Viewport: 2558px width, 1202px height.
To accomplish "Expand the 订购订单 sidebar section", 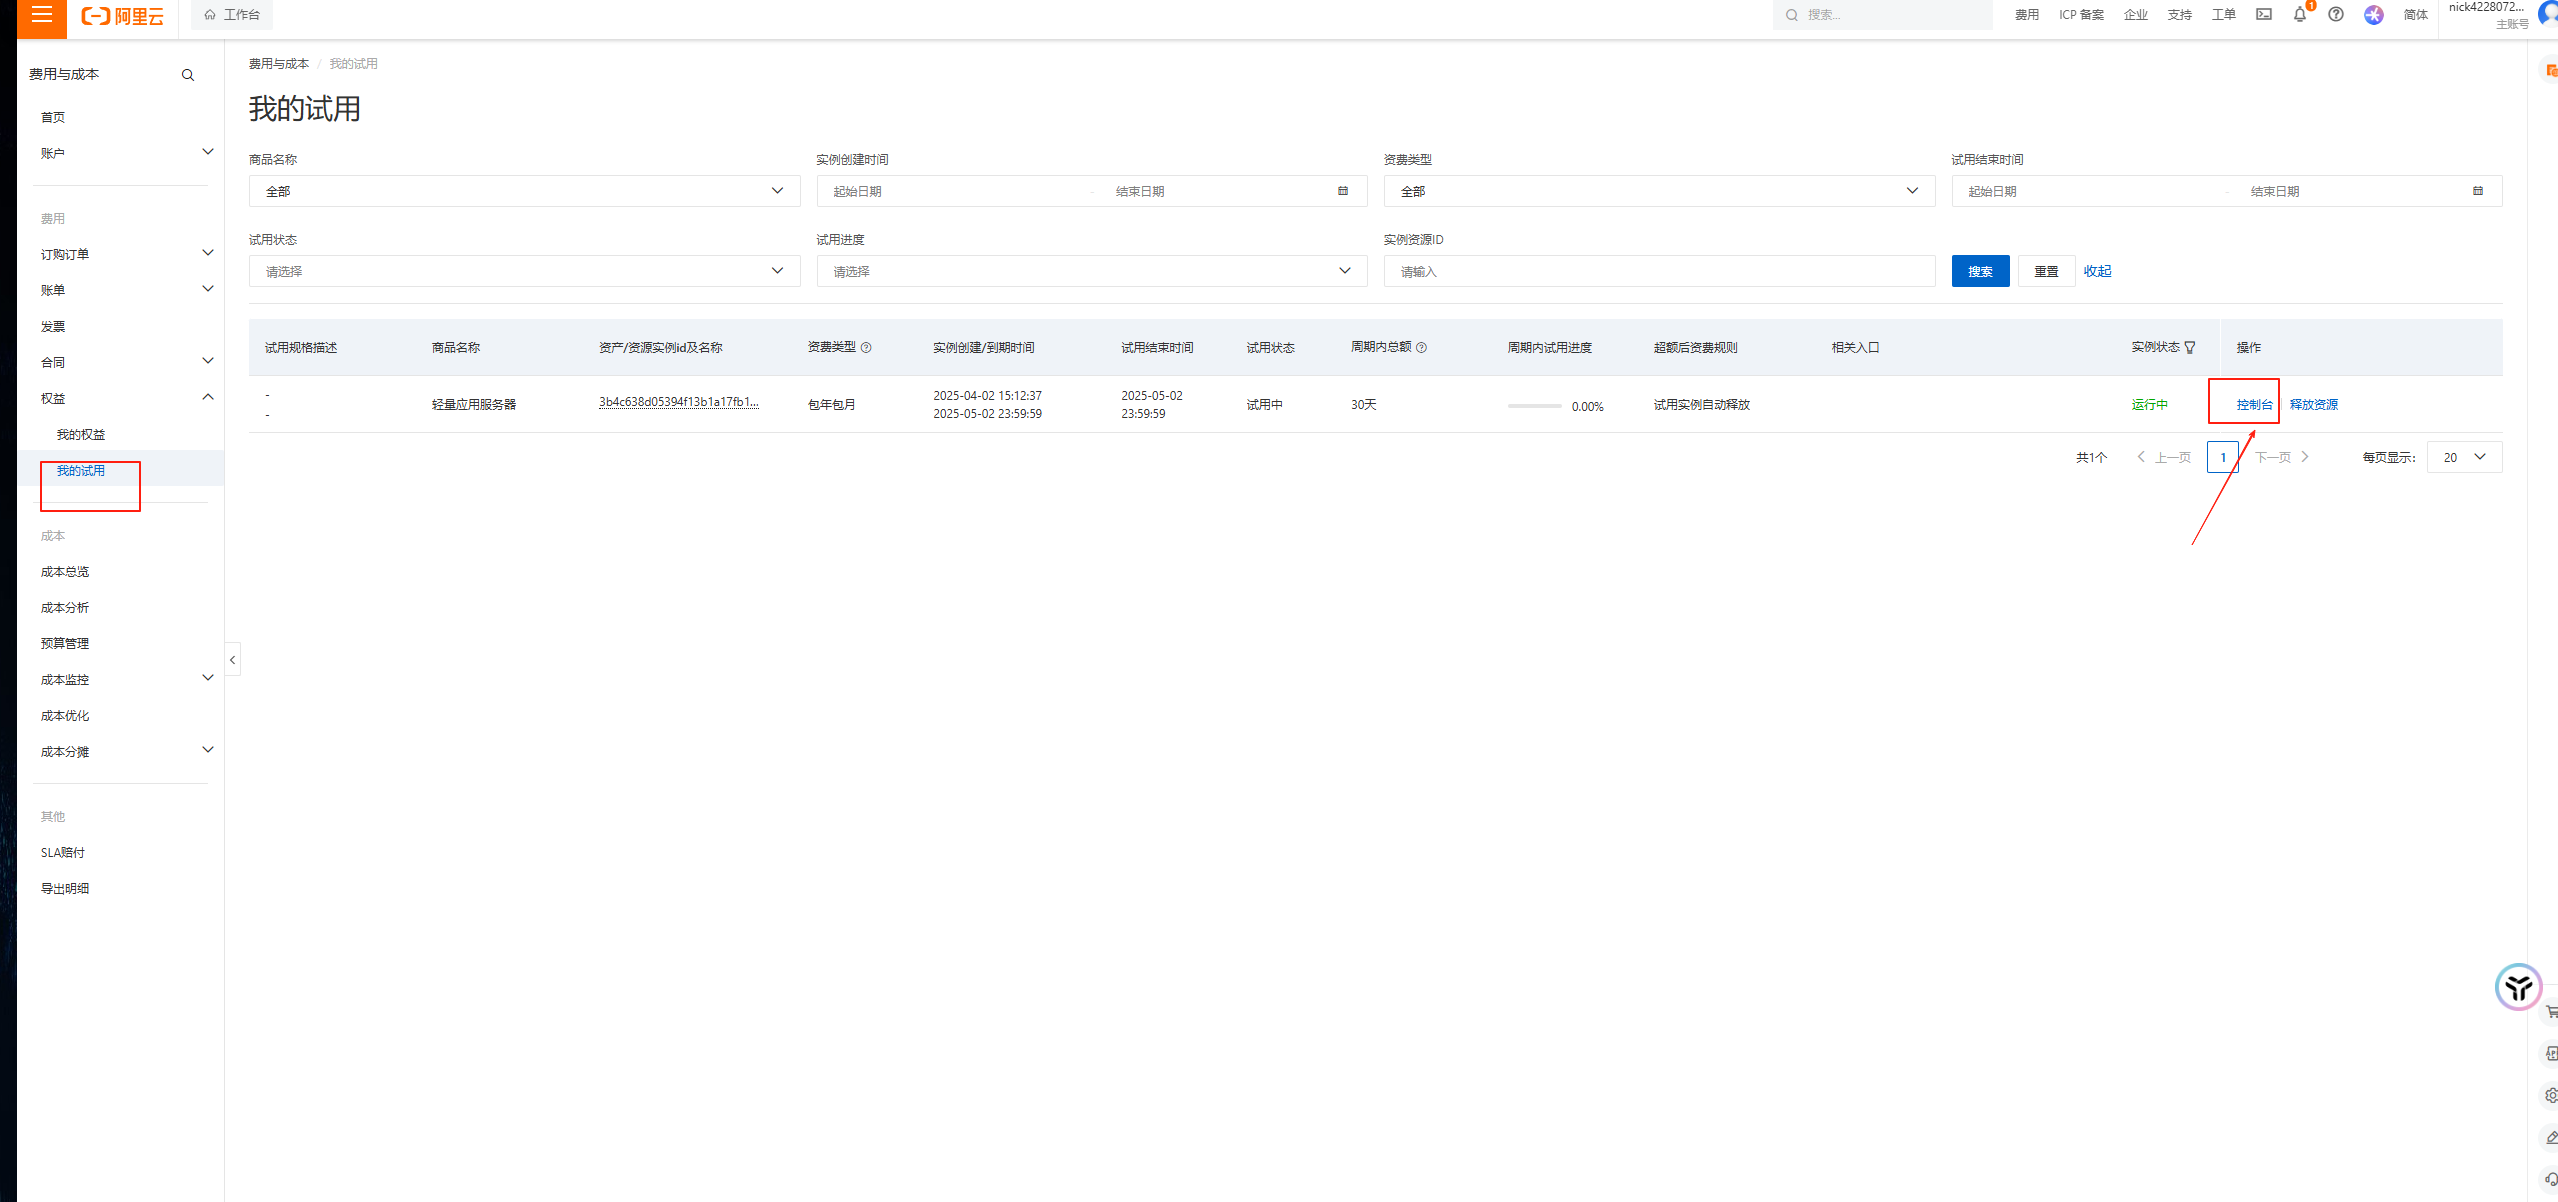I will pyautogui.click(x=207, y=254).
